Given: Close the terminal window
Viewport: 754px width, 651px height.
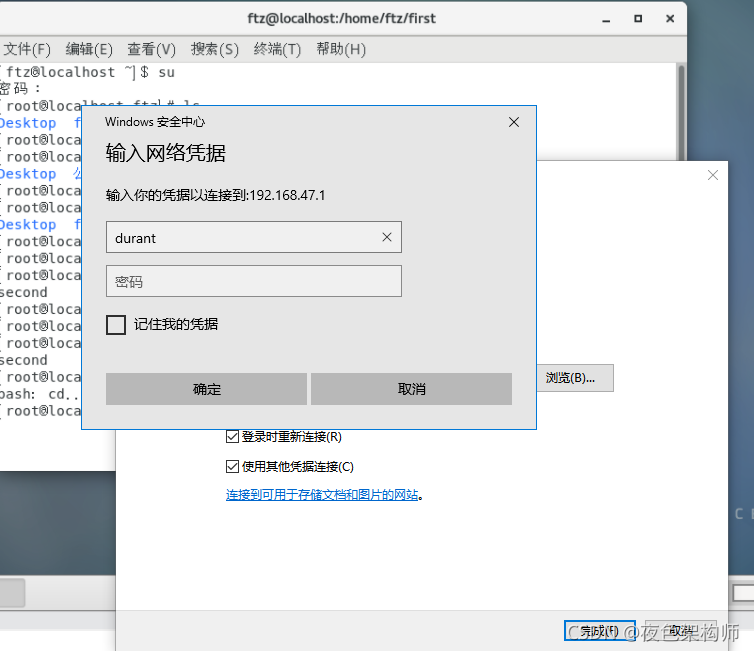Looking at the screenshot, I should click(x=670, y=19).
